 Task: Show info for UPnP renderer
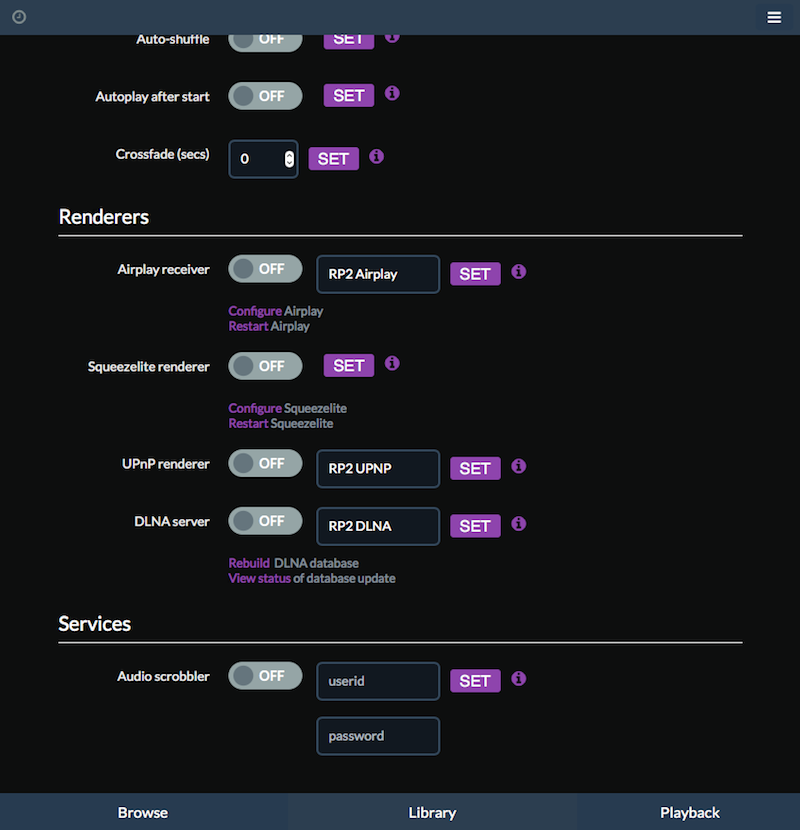tap(518, 466)
